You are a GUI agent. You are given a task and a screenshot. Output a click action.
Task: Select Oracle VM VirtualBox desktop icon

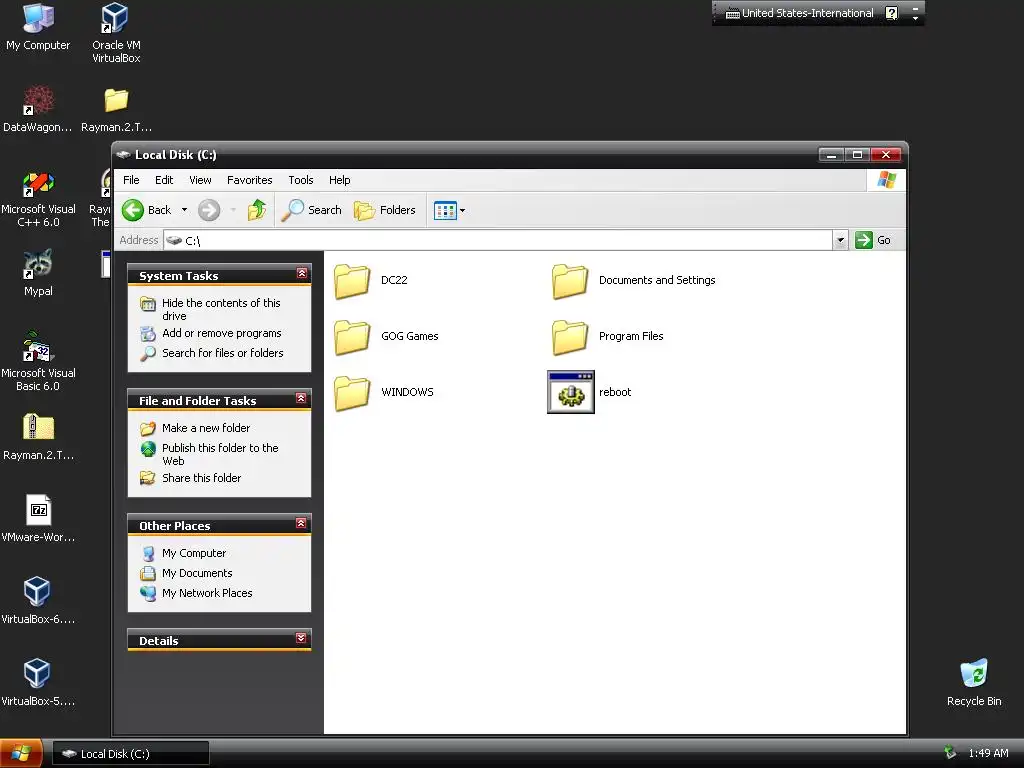pos(116,33)
